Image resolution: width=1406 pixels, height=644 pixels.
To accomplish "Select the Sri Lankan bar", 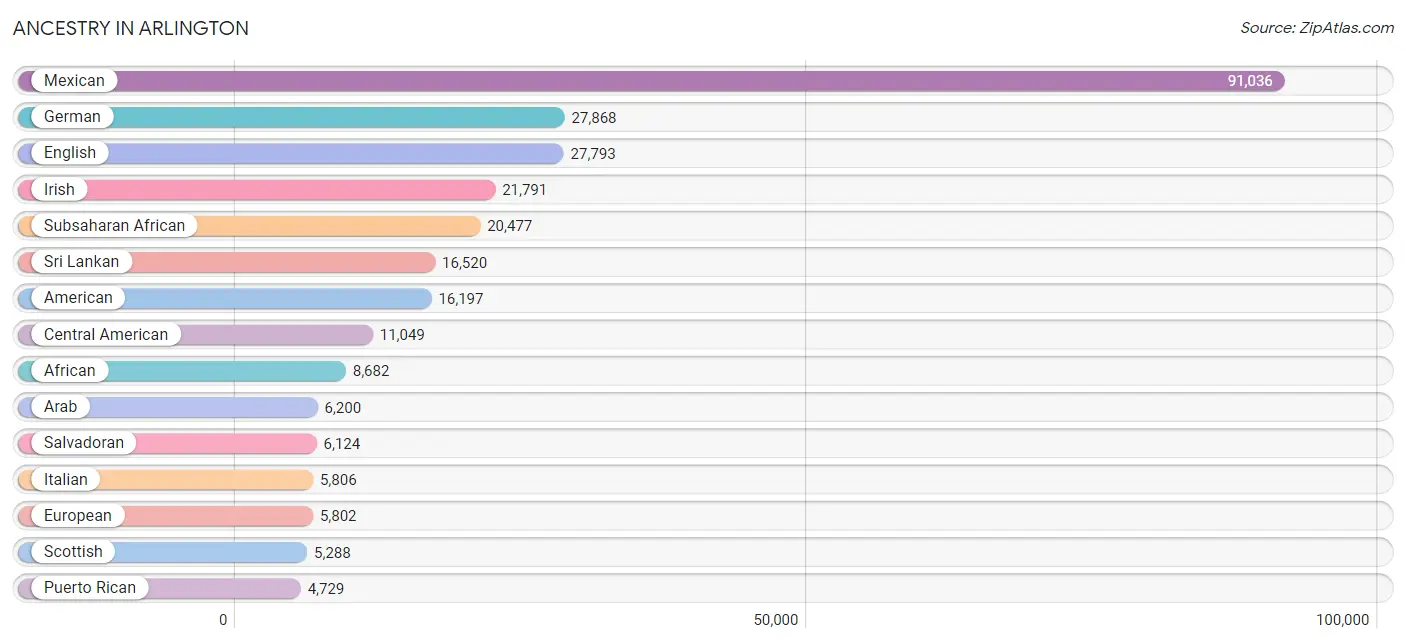I will (x=227, y=262).
